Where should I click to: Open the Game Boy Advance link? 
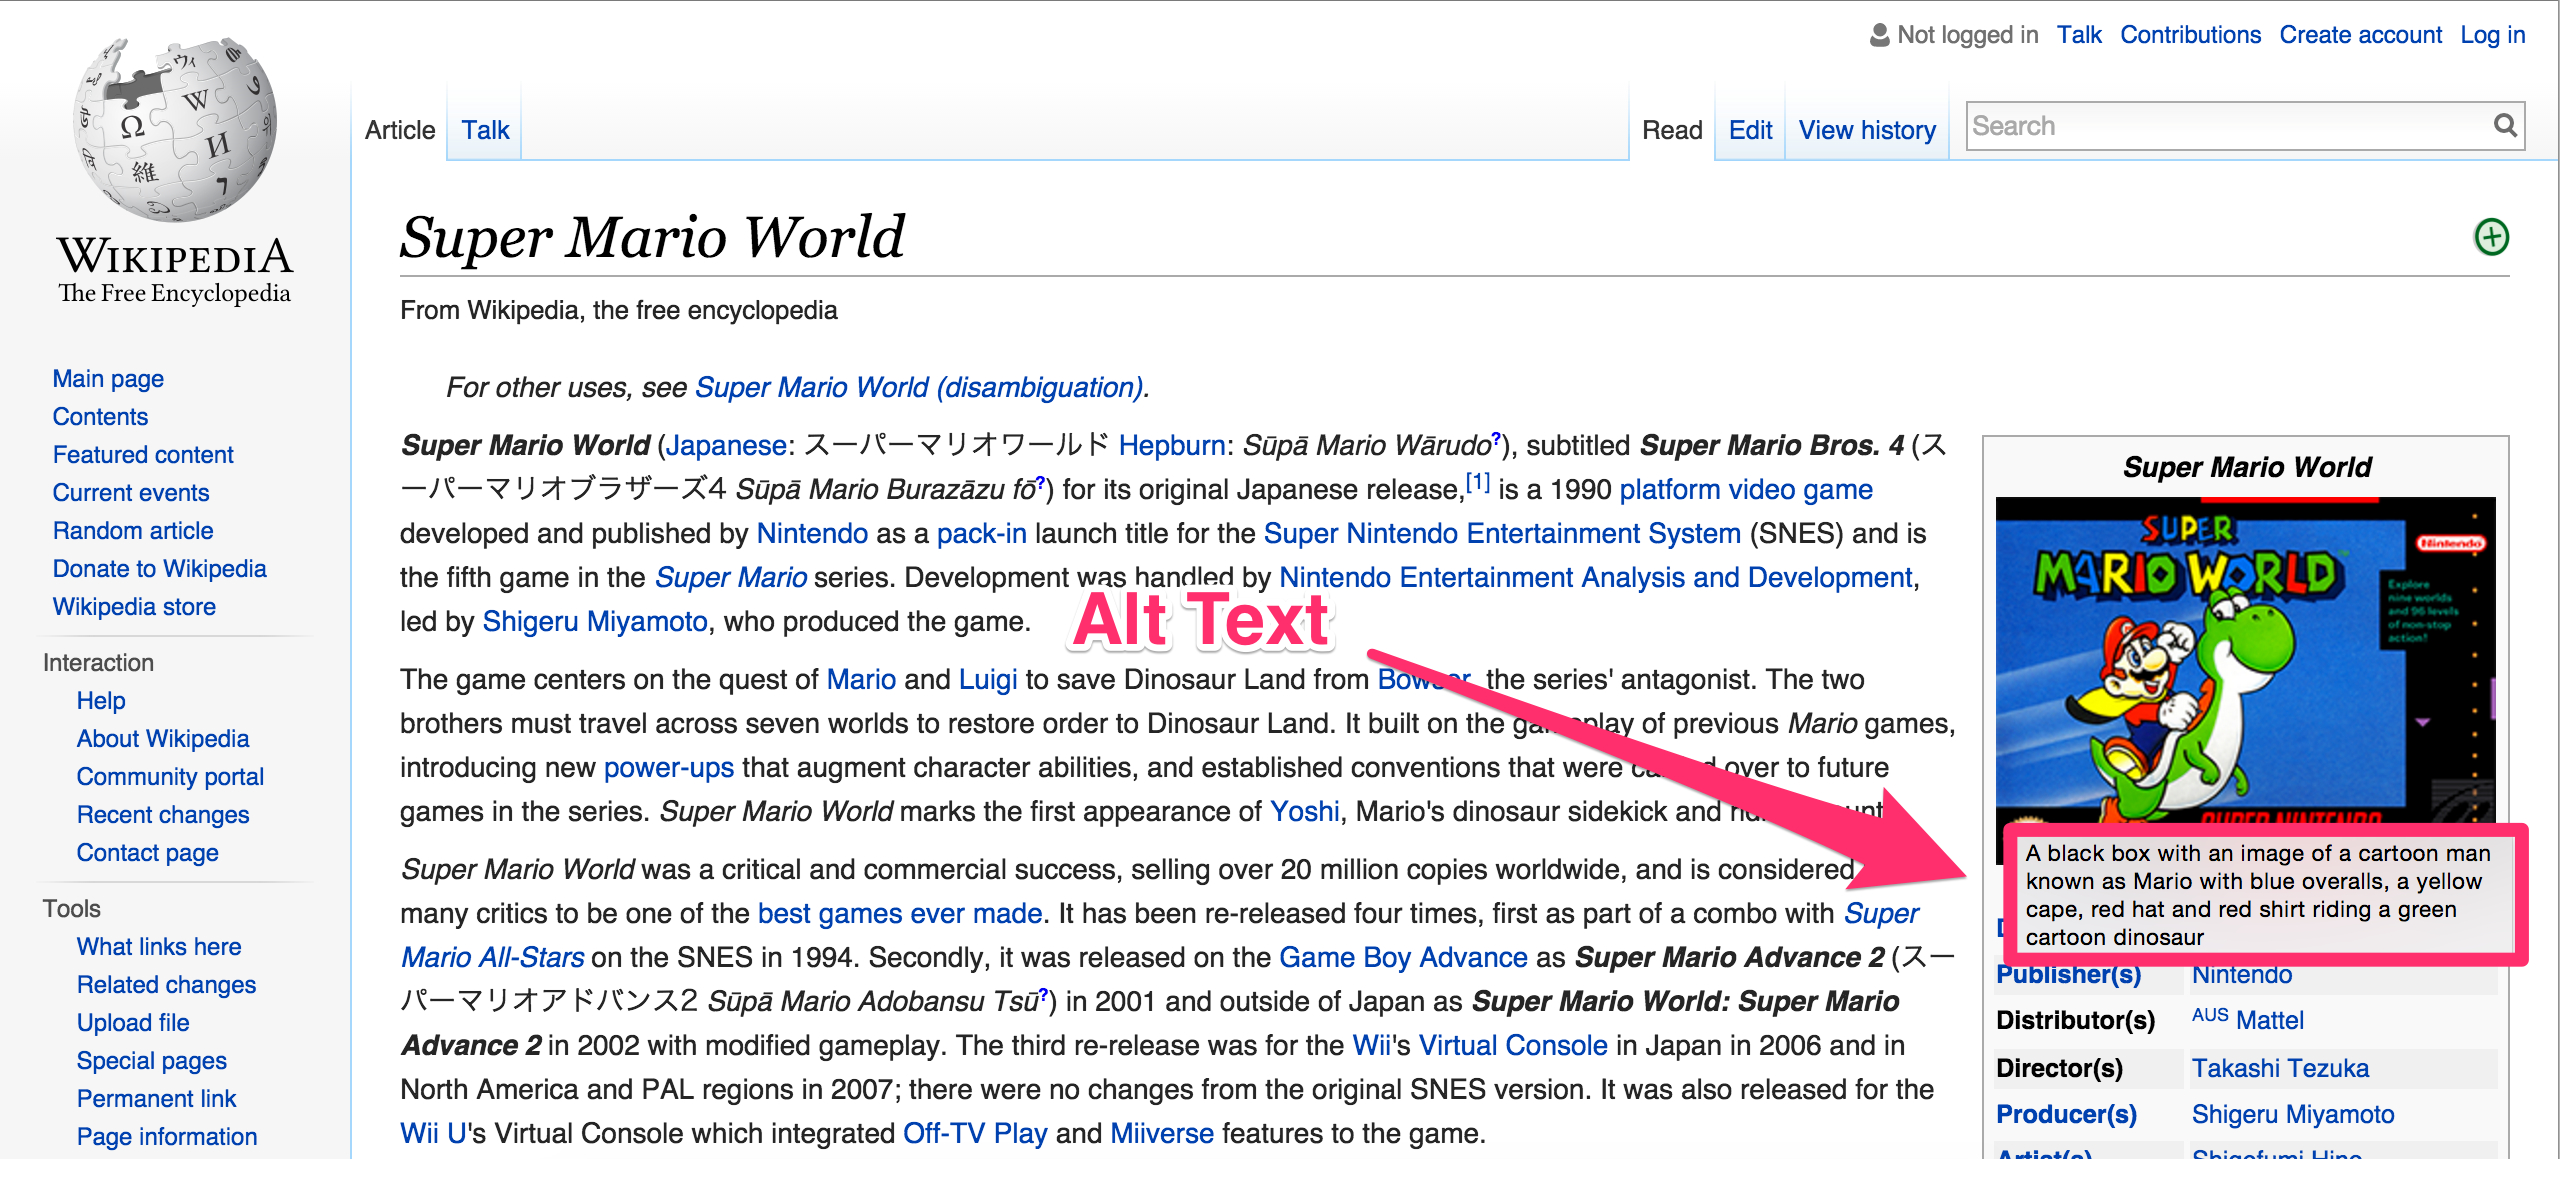coord(1403,958)
